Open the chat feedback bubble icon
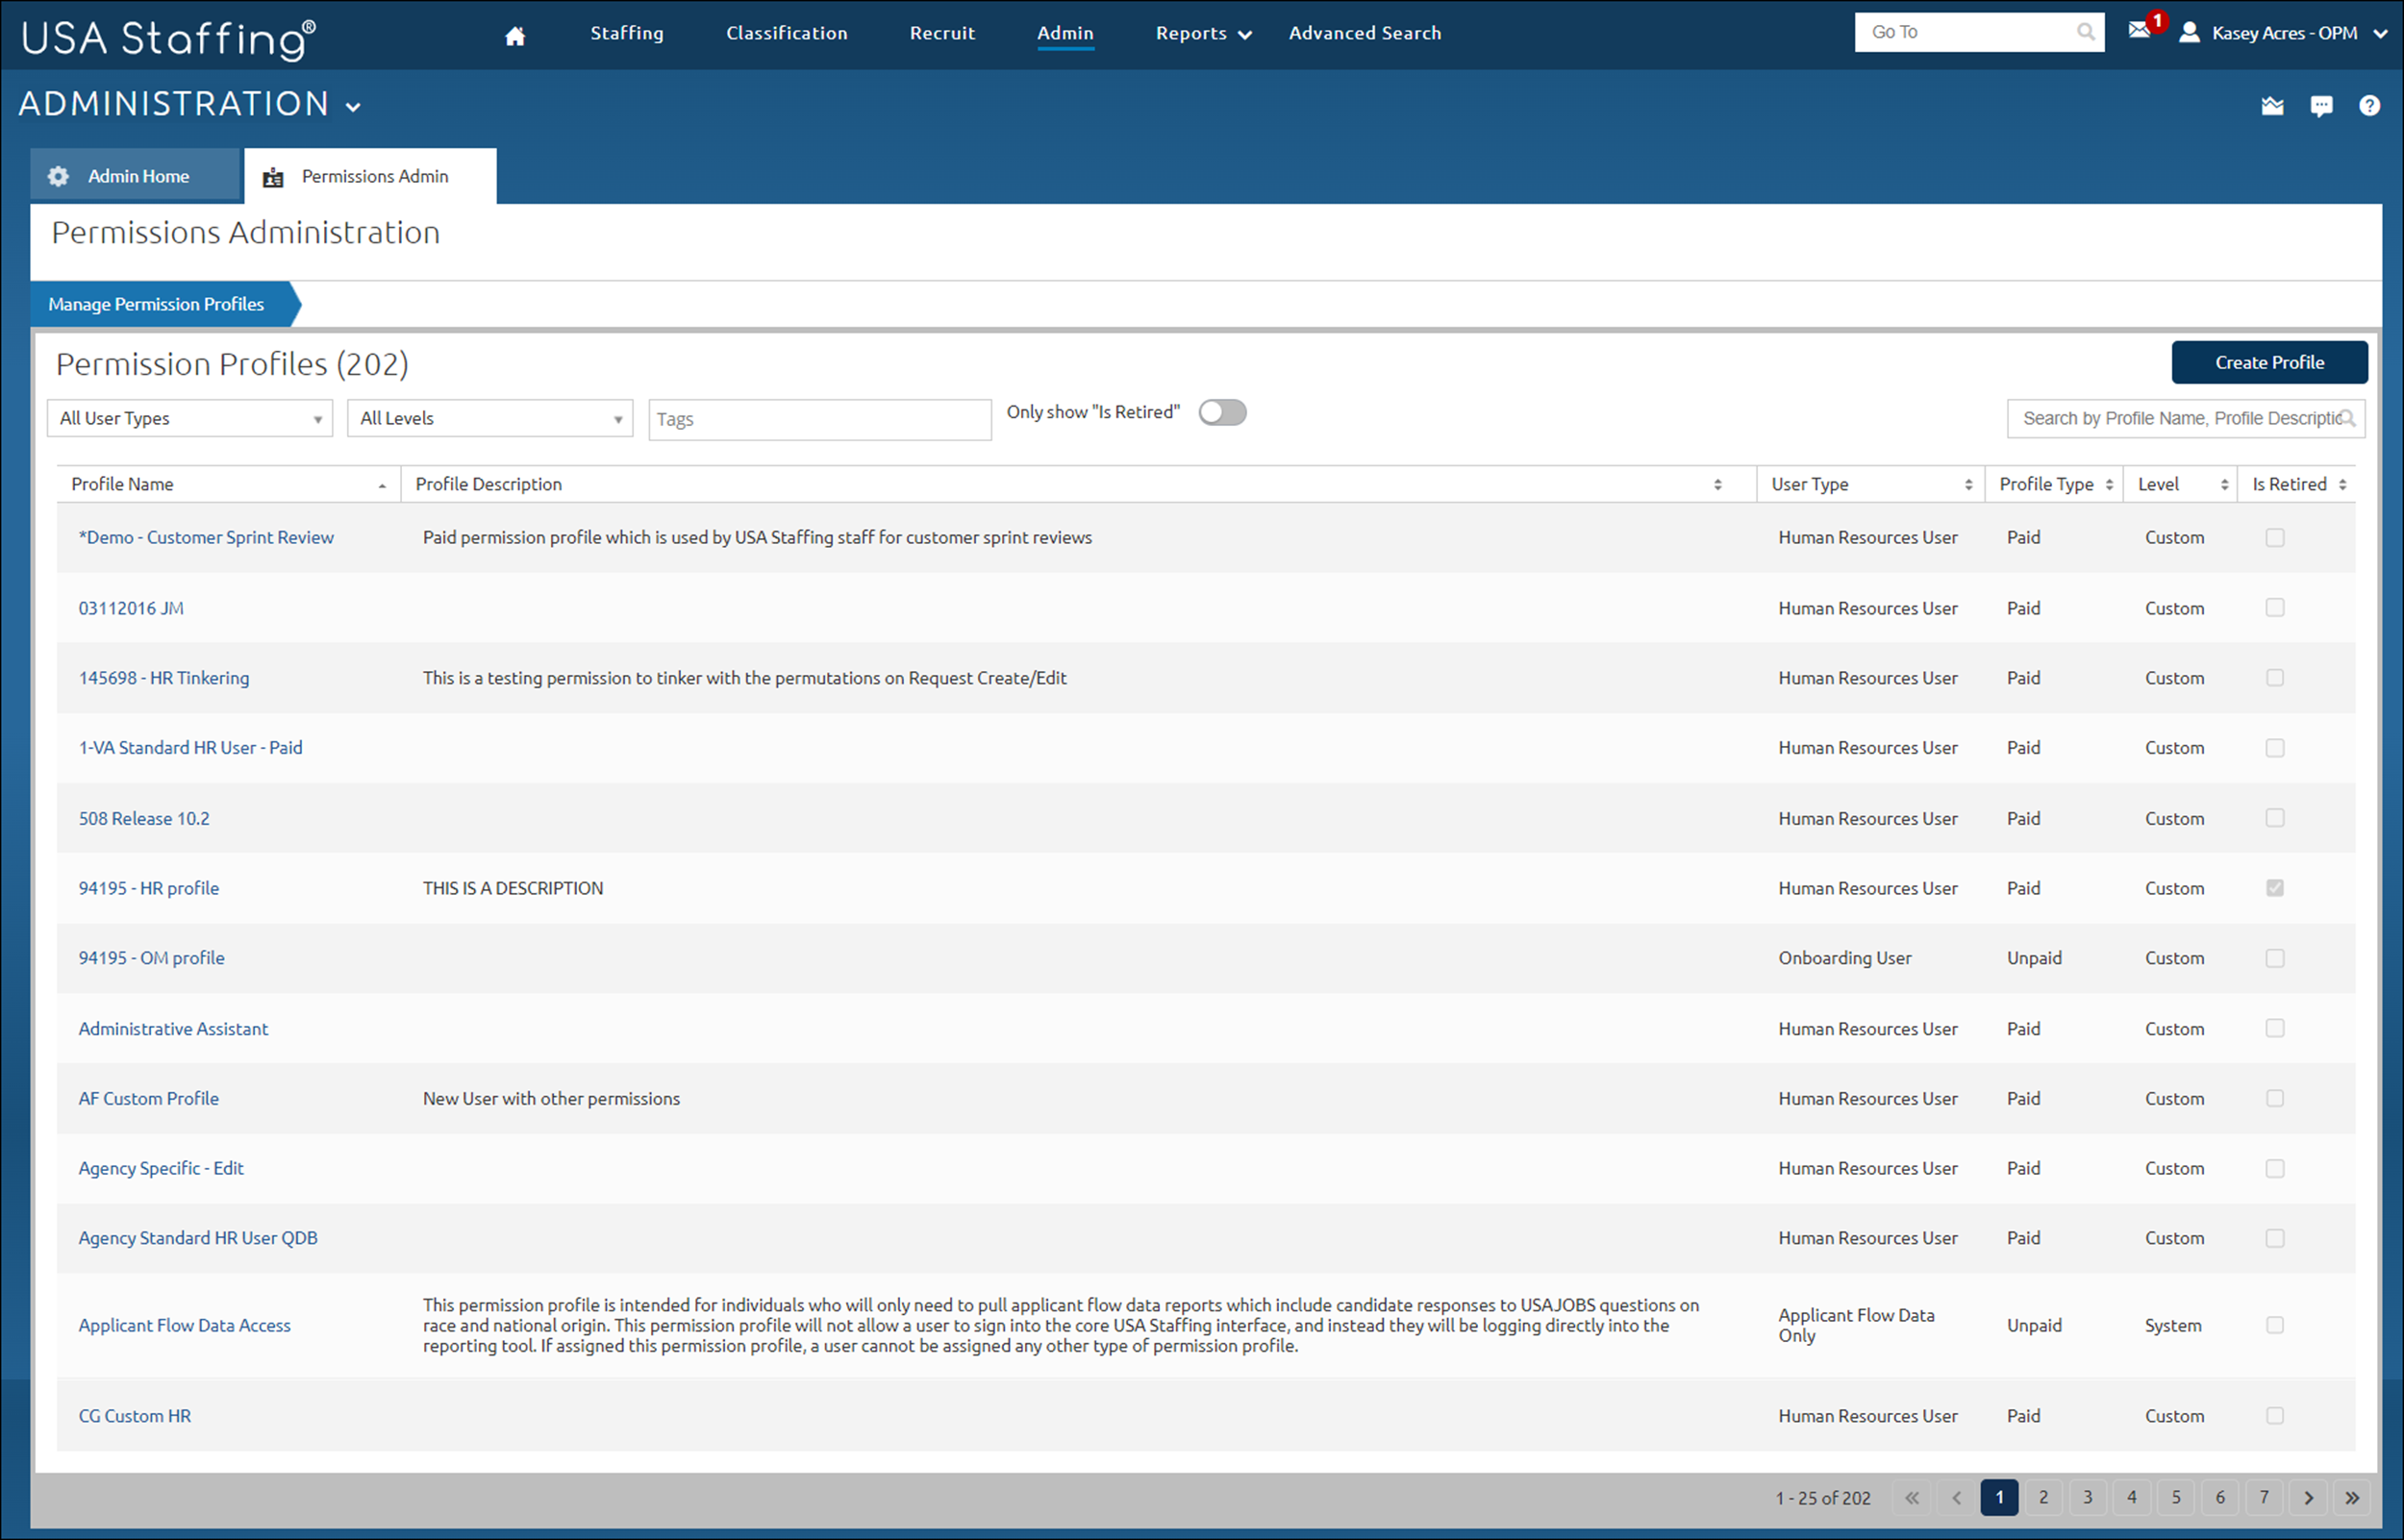 (2322, 105)
